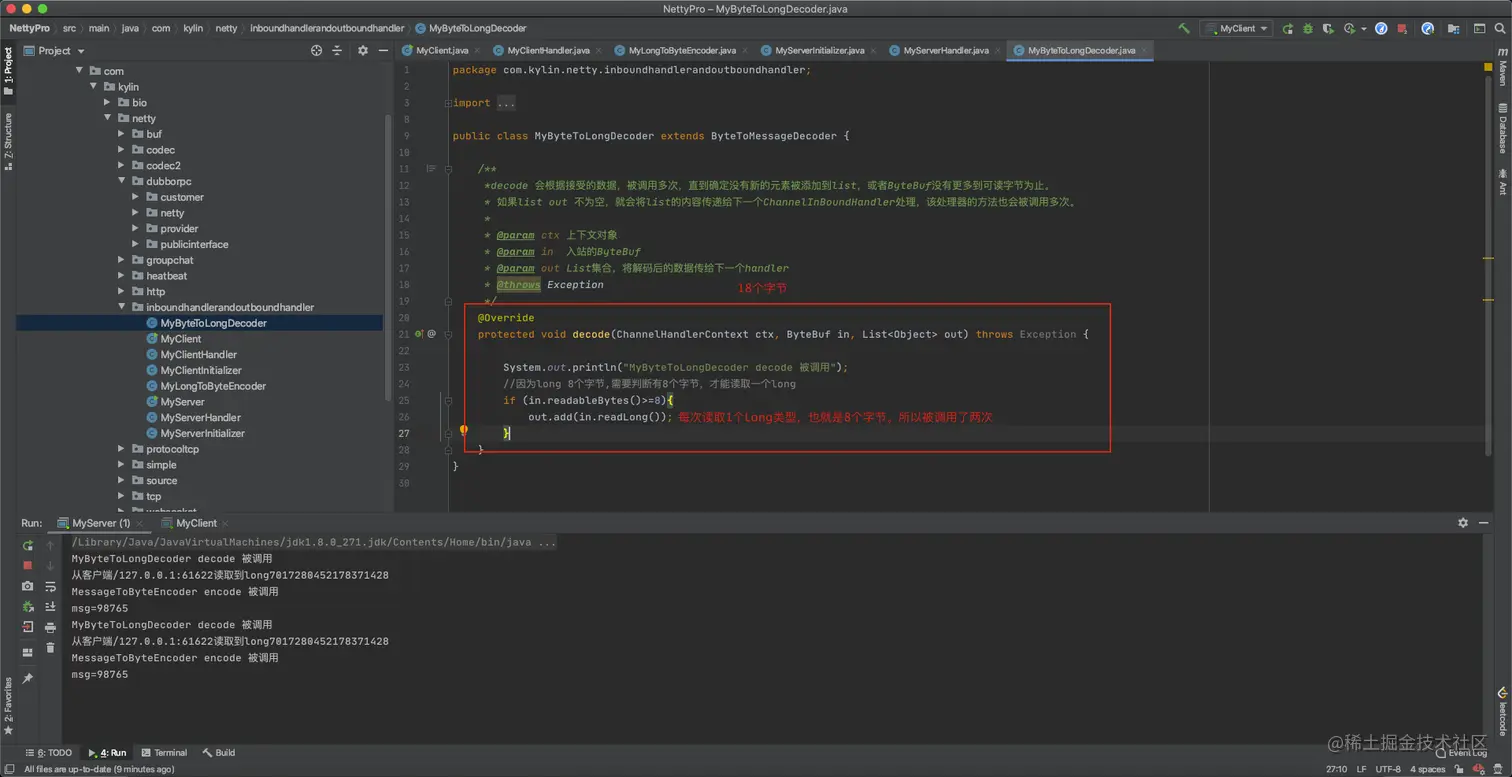This screenshot has height=777, width=1512.
Task: Close the MyByteToLongDecoder.java tab
Action: pos(1144,50)
